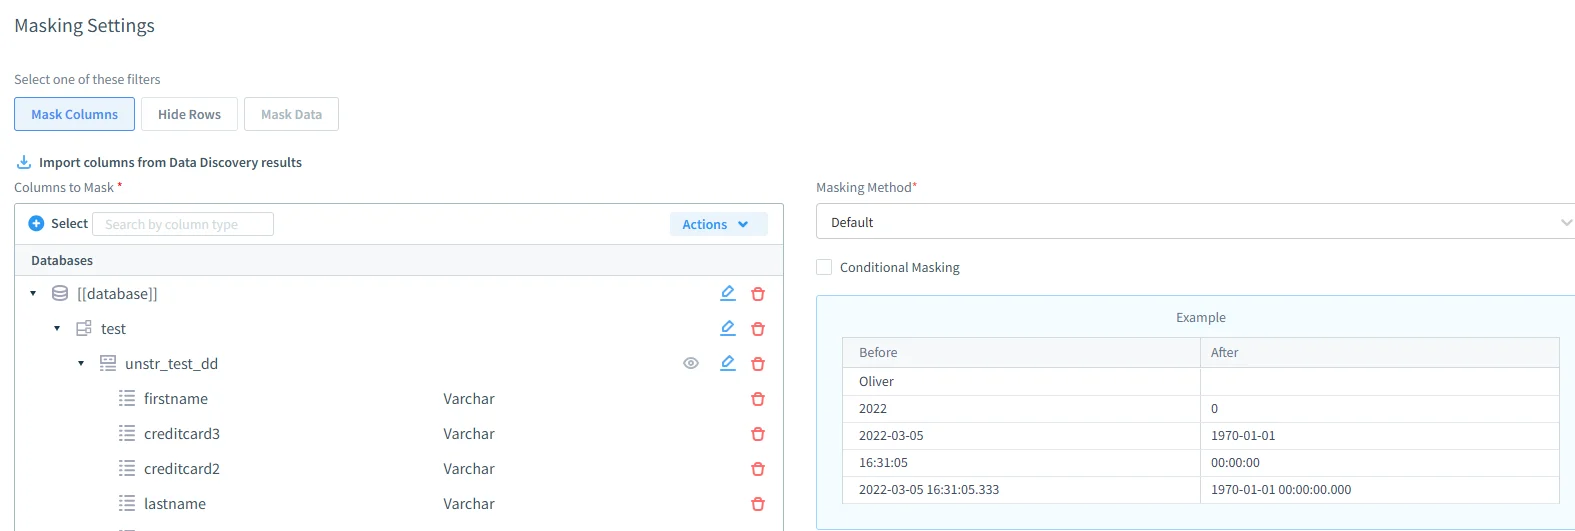Open the Masking Method dropdown
This screenshot has width=1575, height=531.
pyautogui.click(x=1195, y=222)
